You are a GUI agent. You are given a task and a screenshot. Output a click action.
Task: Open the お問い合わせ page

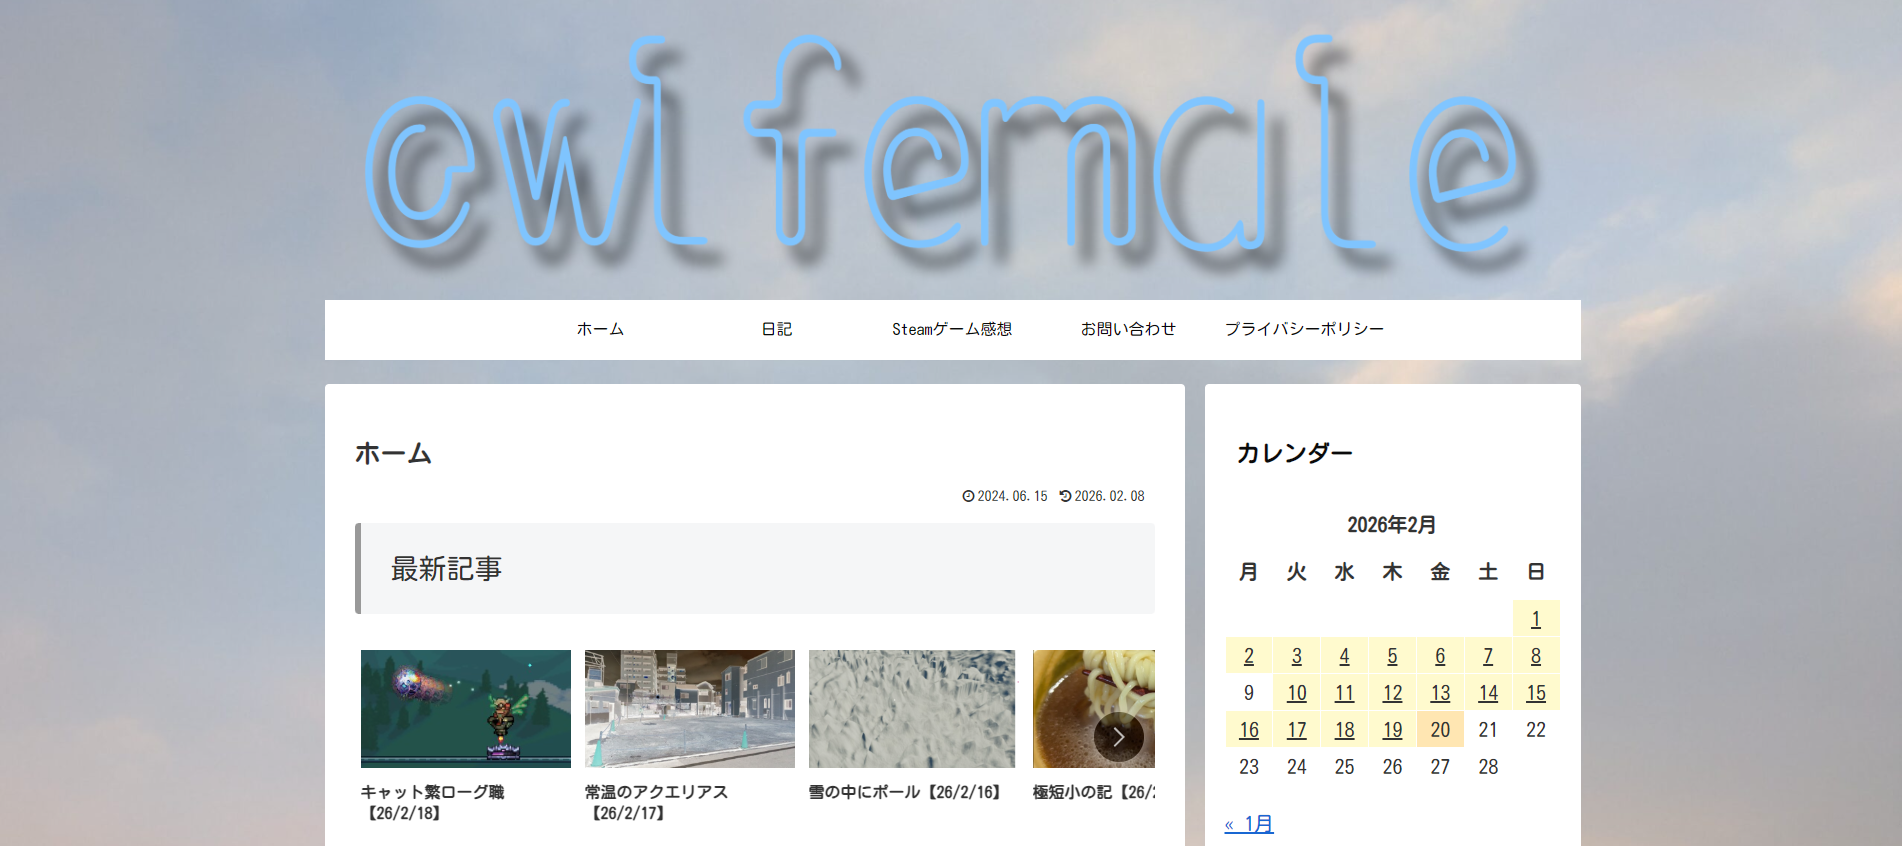coord(1128,329)
